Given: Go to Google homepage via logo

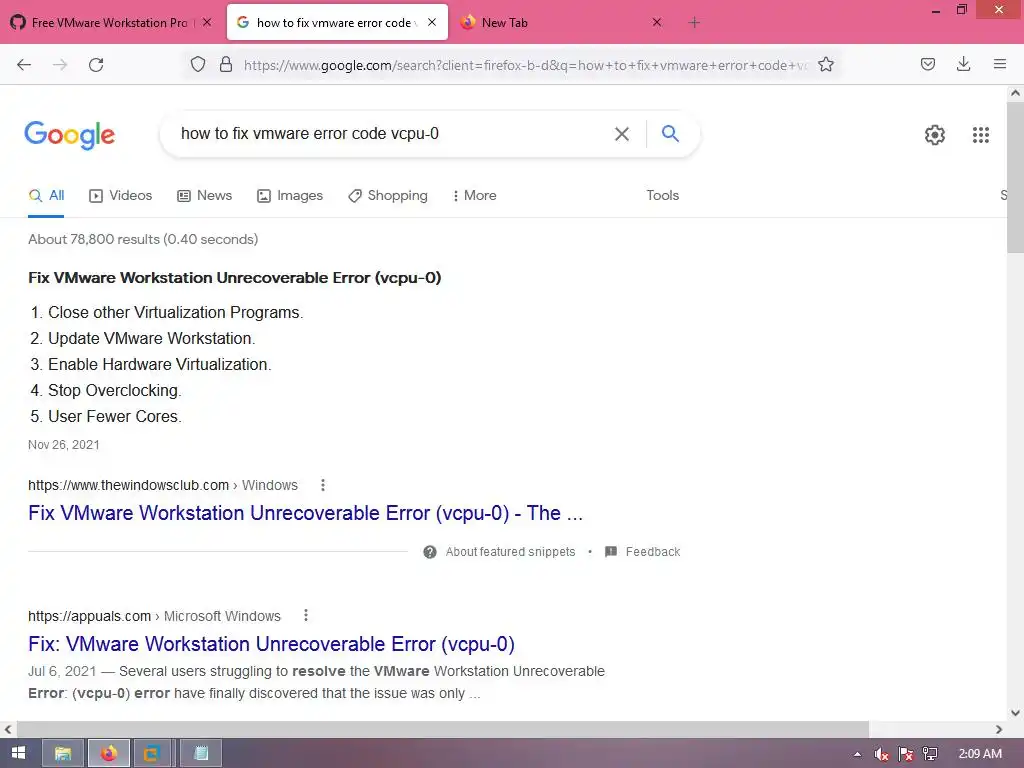Looking at the screenshot, I should pyautogui.click(x=70, y=135).
